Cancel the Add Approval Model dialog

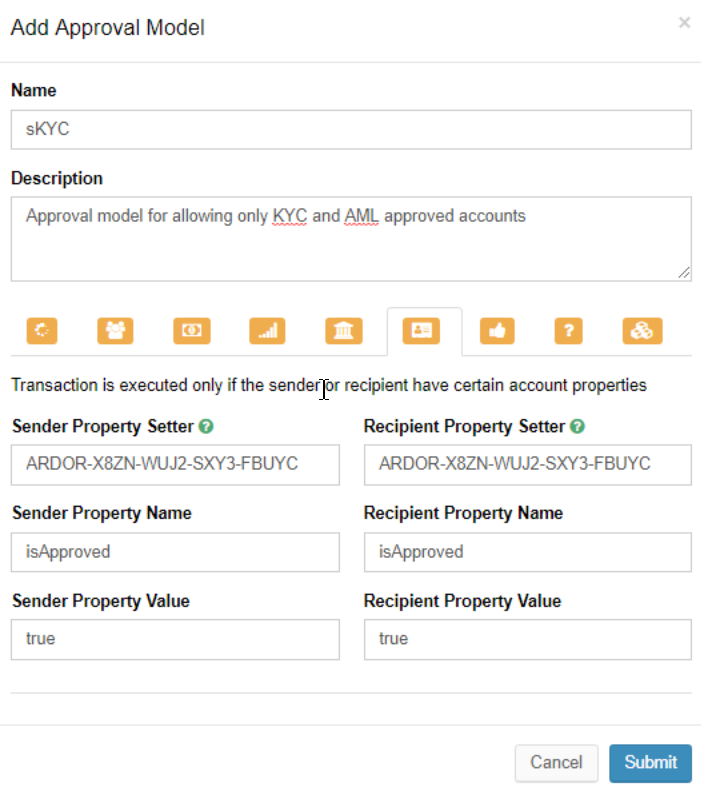(556, 762)
